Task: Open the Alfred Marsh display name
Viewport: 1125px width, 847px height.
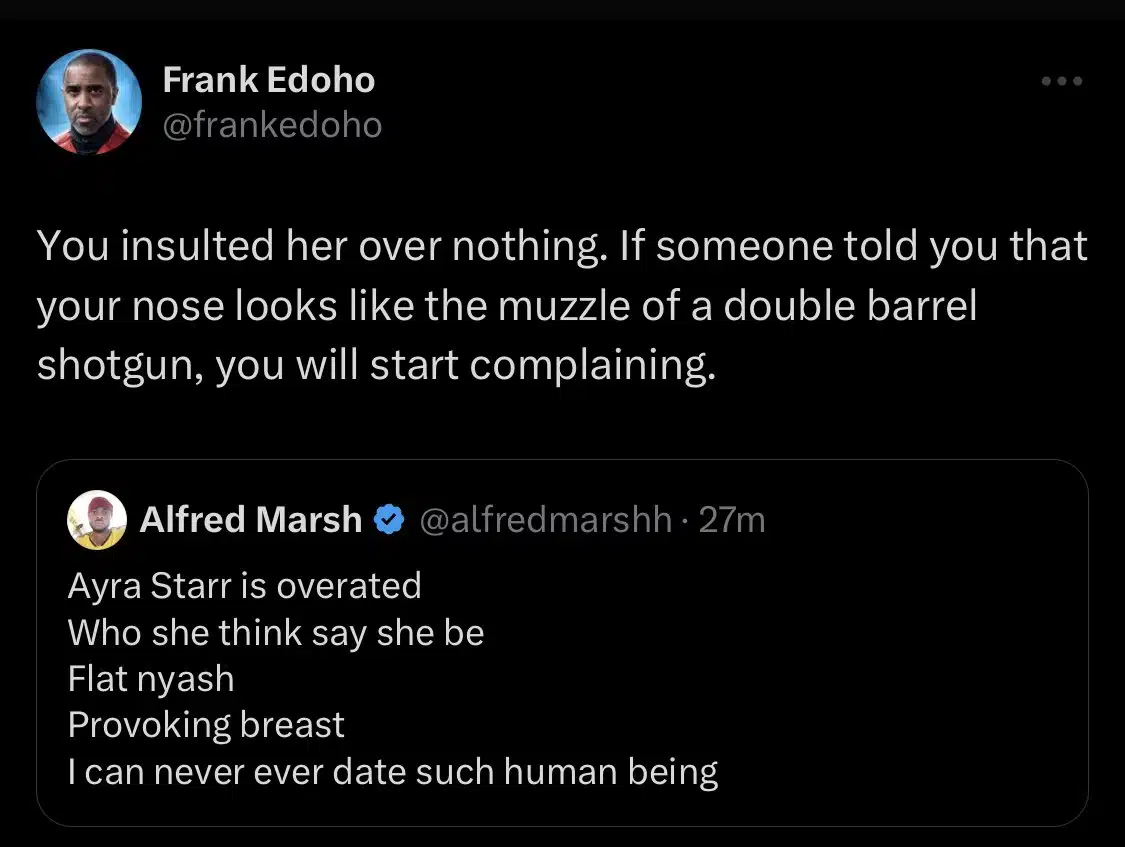Action: pyautogui.click(x=251, y=520)
